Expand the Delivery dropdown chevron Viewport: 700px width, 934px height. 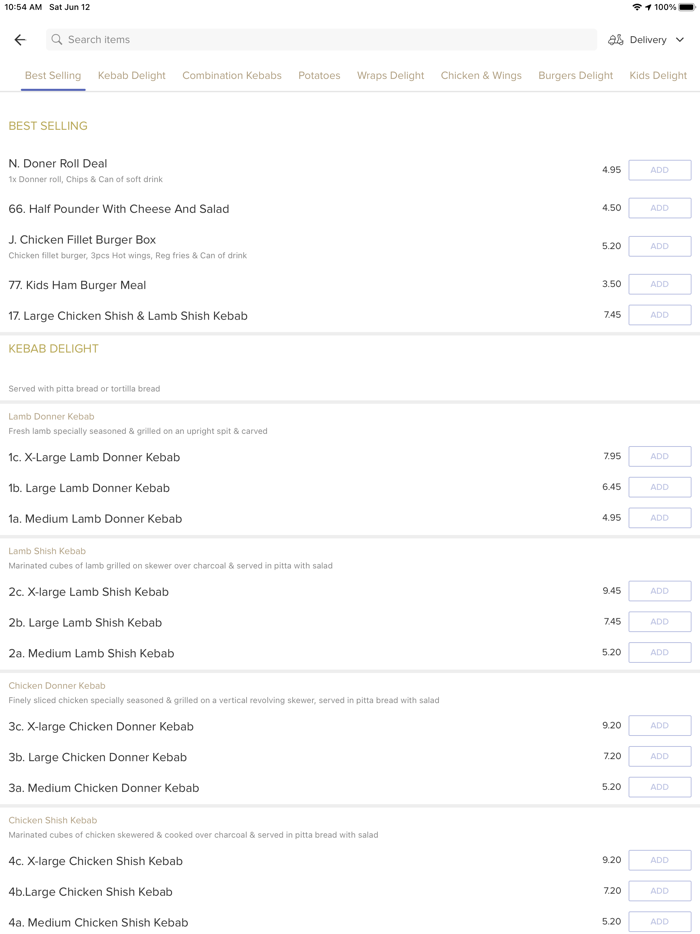(x=680, y=40)
